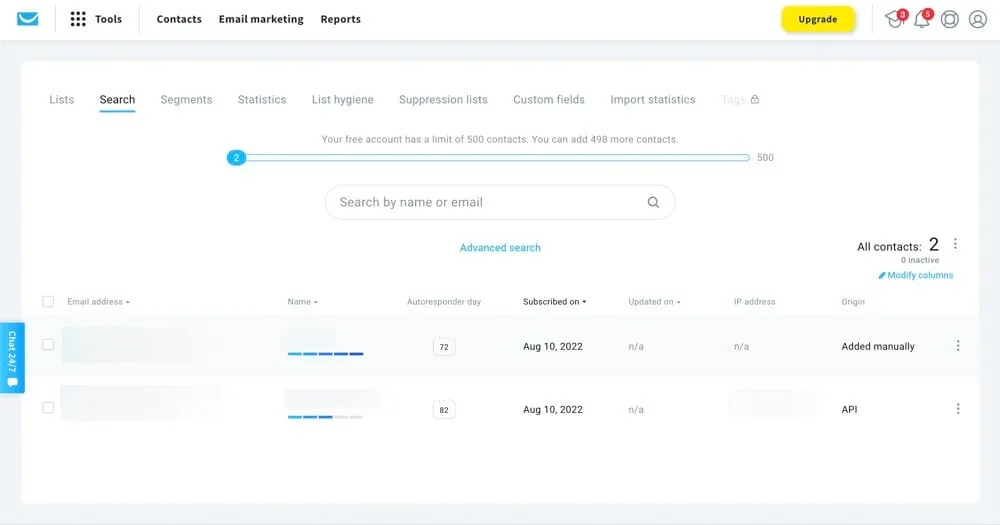
Task: Open the three-dot menu beside All contacts
Action: [x=955, y=244]
